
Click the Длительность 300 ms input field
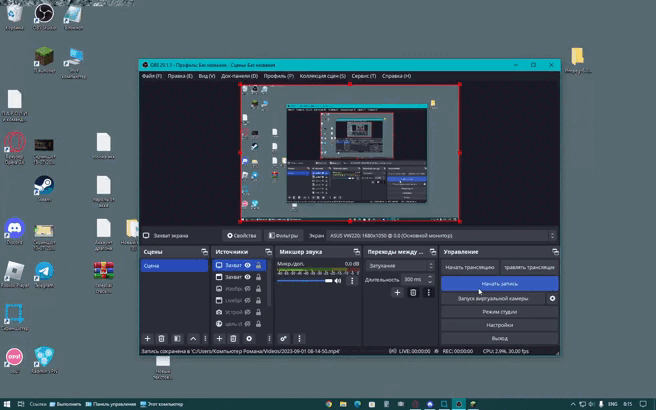(x=413, y=279)
